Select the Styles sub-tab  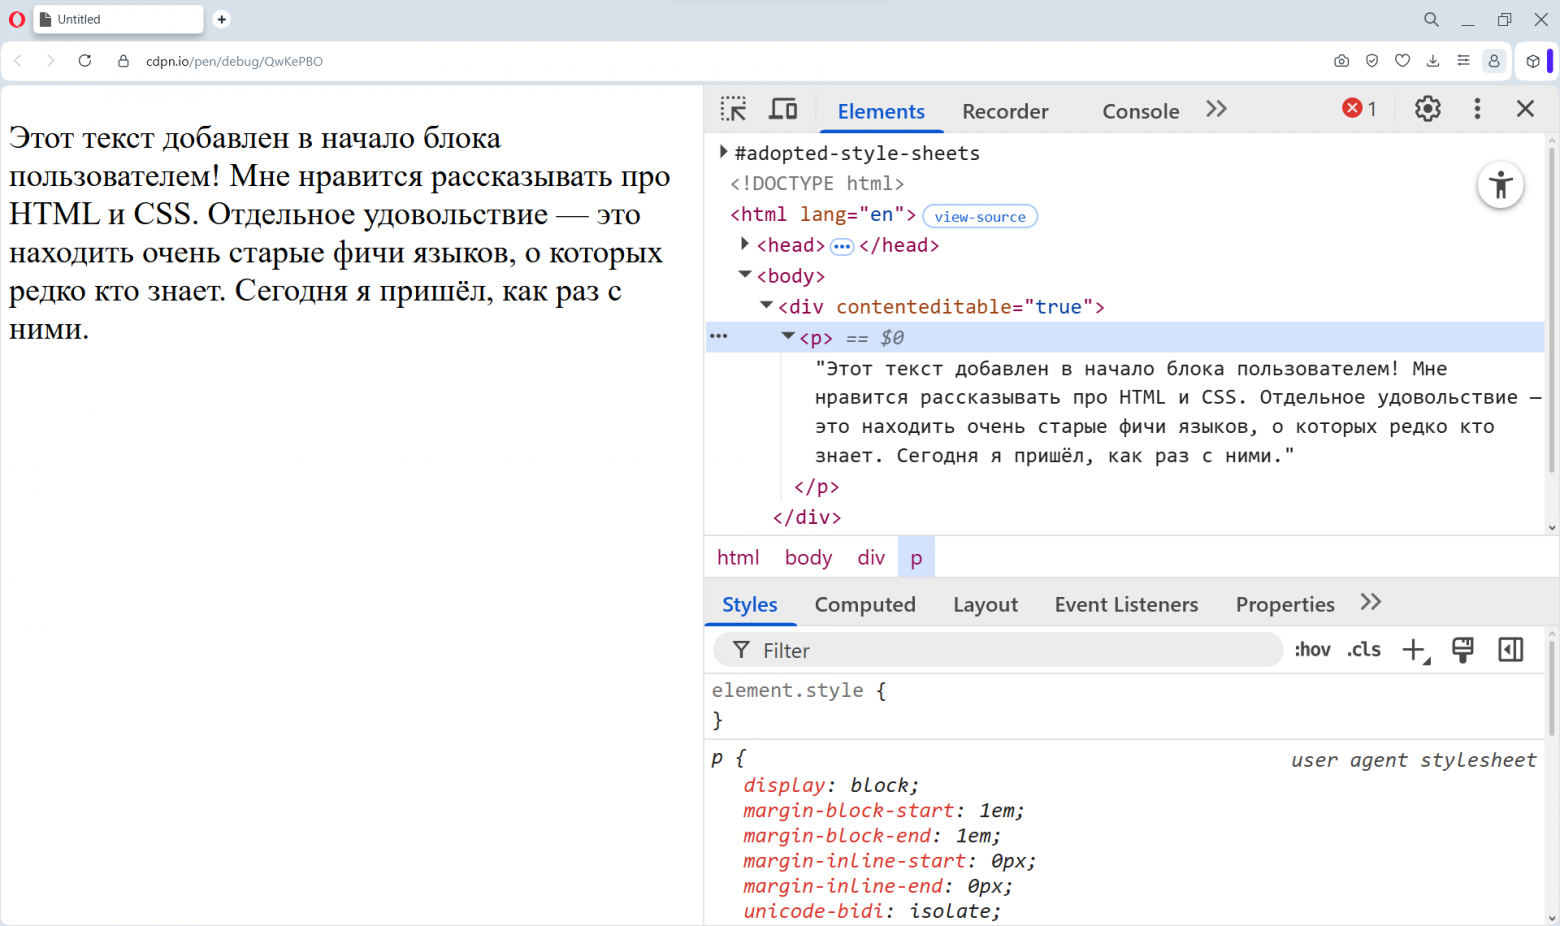tap(750, 604)
